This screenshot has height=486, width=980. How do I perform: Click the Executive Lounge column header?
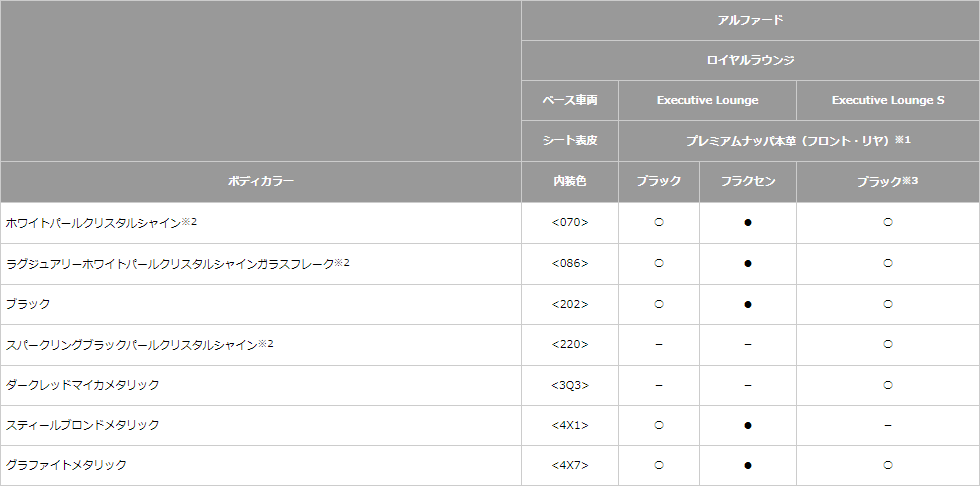(x=708, y=101)
